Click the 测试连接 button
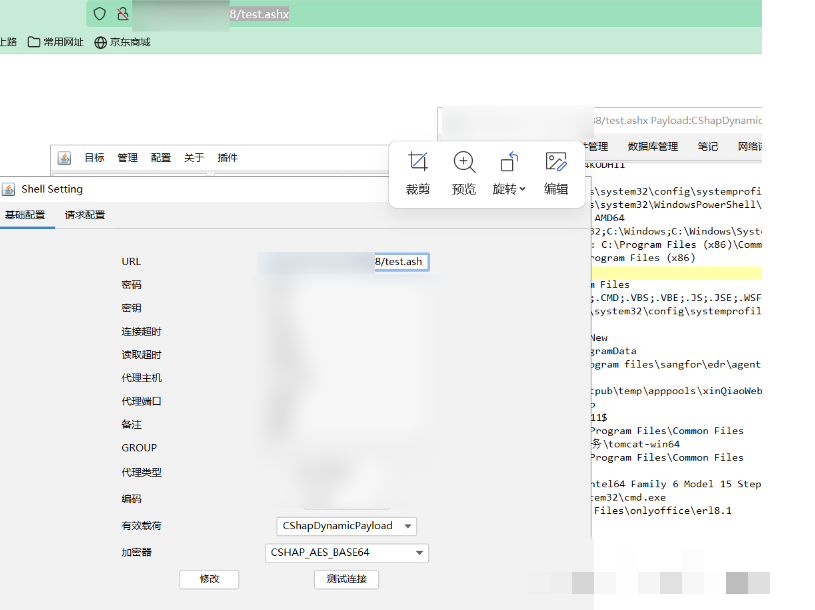 coord(347,579)
